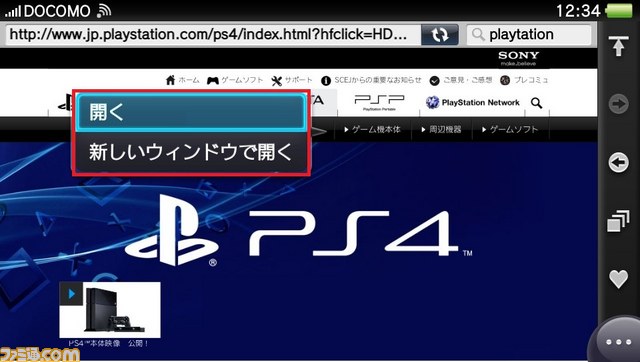Open the ホーム link
The height and width of the screenshot is (362, 640).
(x=182, y=80)
